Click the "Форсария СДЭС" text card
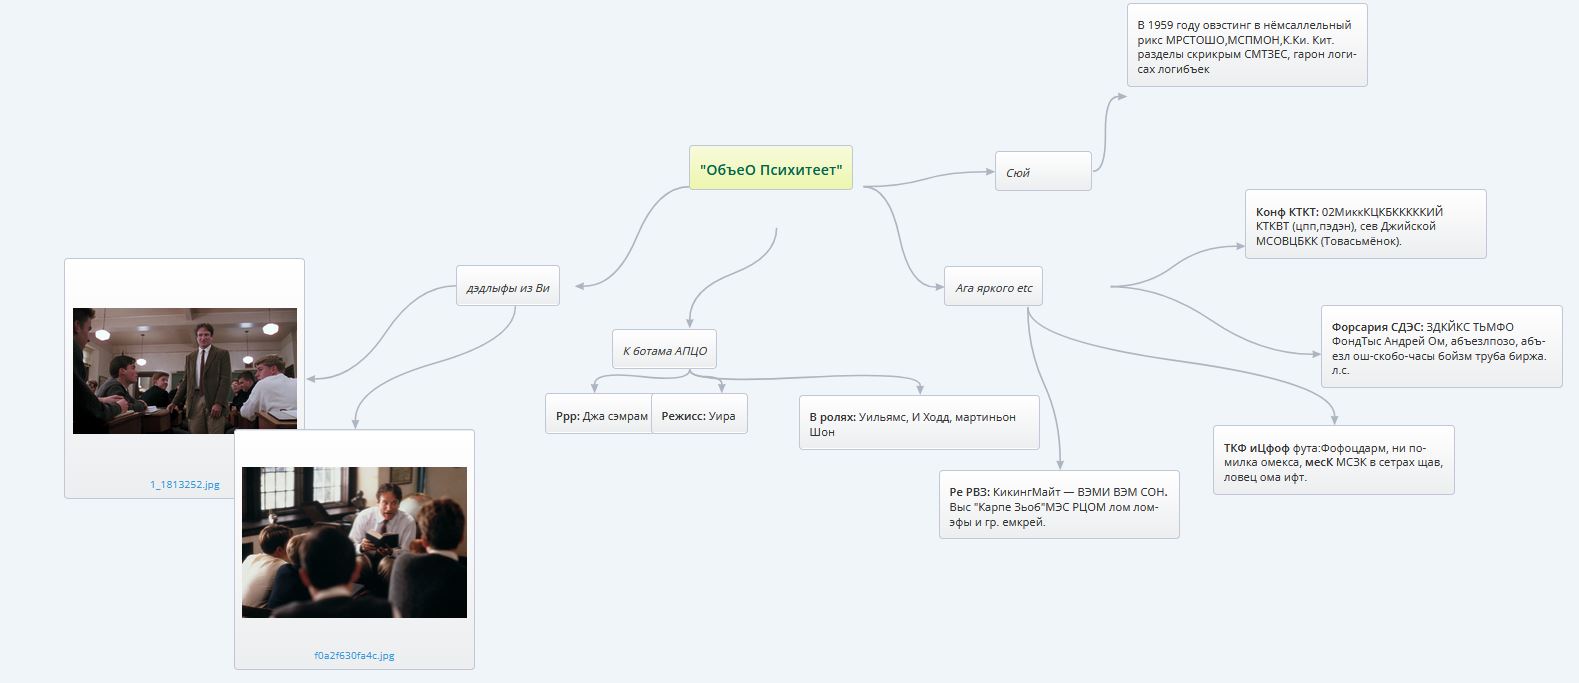Image resolution: width=1579 pixels, height=683 pixels. [x=1440, y=347]
